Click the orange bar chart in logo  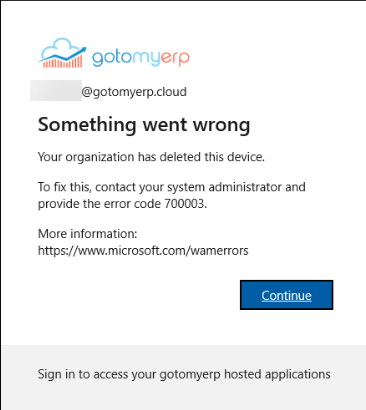(62, 62)
